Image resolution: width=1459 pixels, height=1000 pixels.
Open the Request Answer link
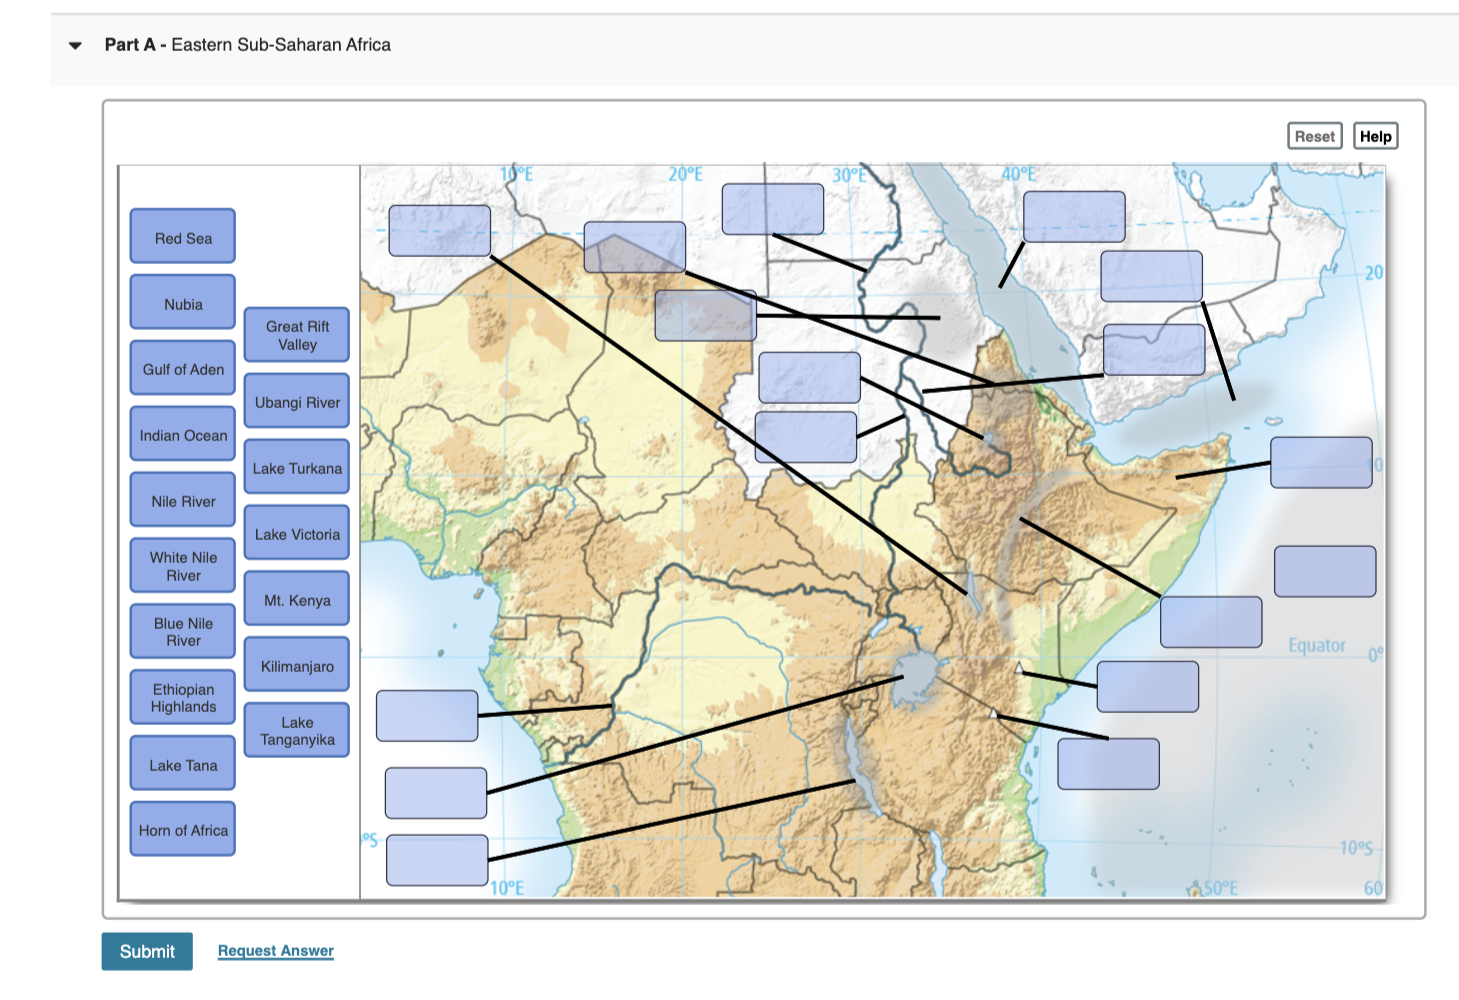point(276,950)
